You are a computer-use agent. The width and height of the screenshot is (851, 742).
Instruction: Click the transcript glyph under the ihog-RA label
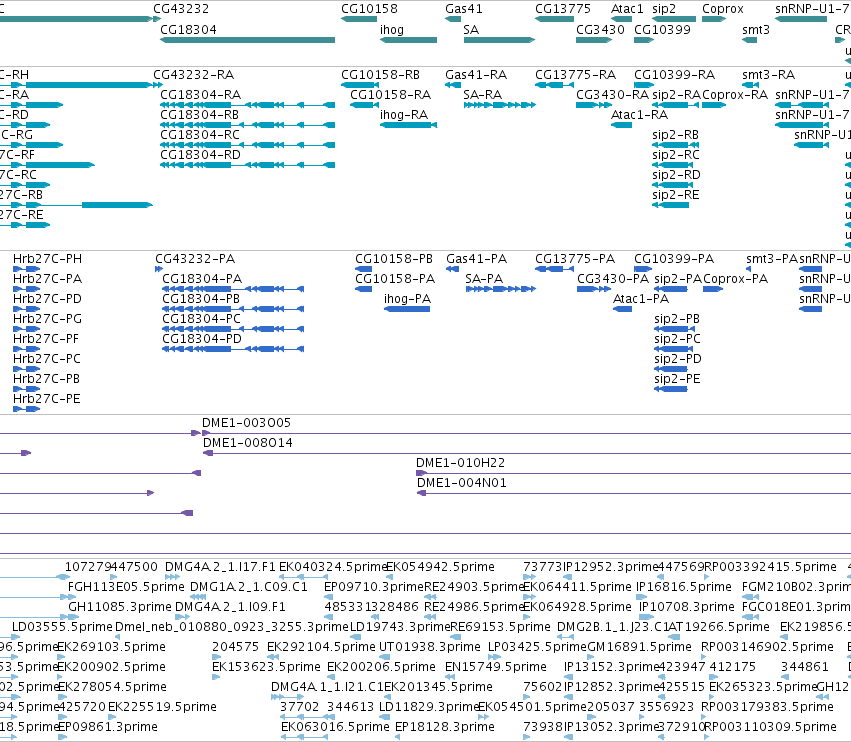[408, 125]
